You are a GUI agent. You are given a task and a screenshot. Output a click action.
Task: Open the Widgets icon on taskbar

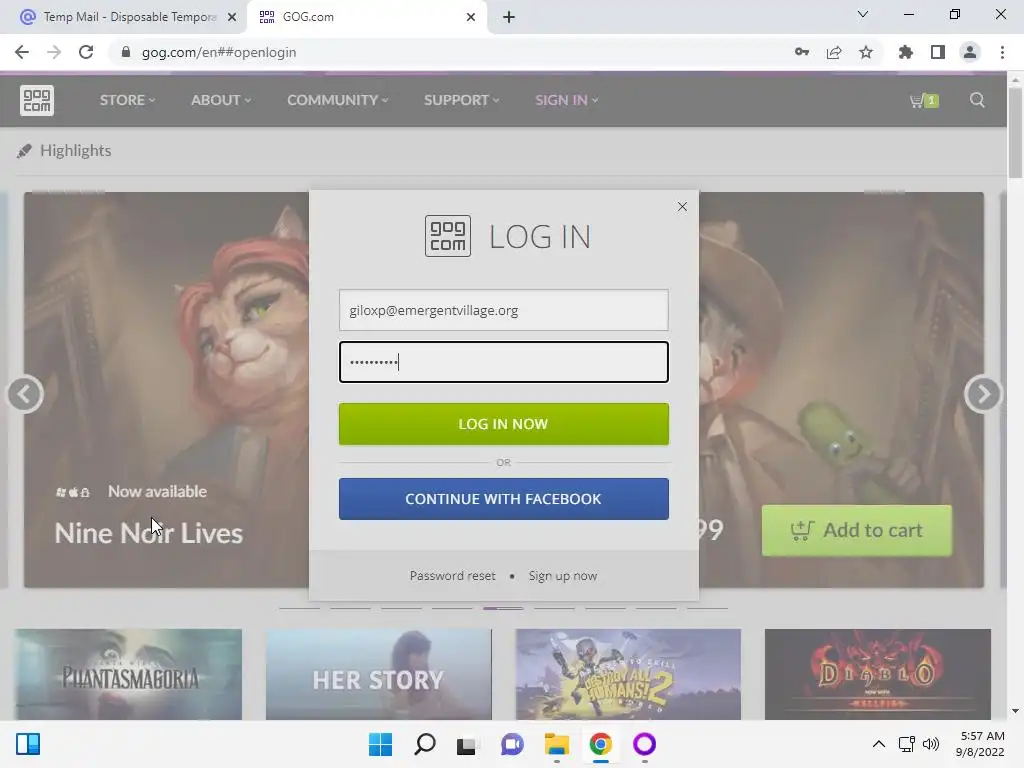click(28, 744)
